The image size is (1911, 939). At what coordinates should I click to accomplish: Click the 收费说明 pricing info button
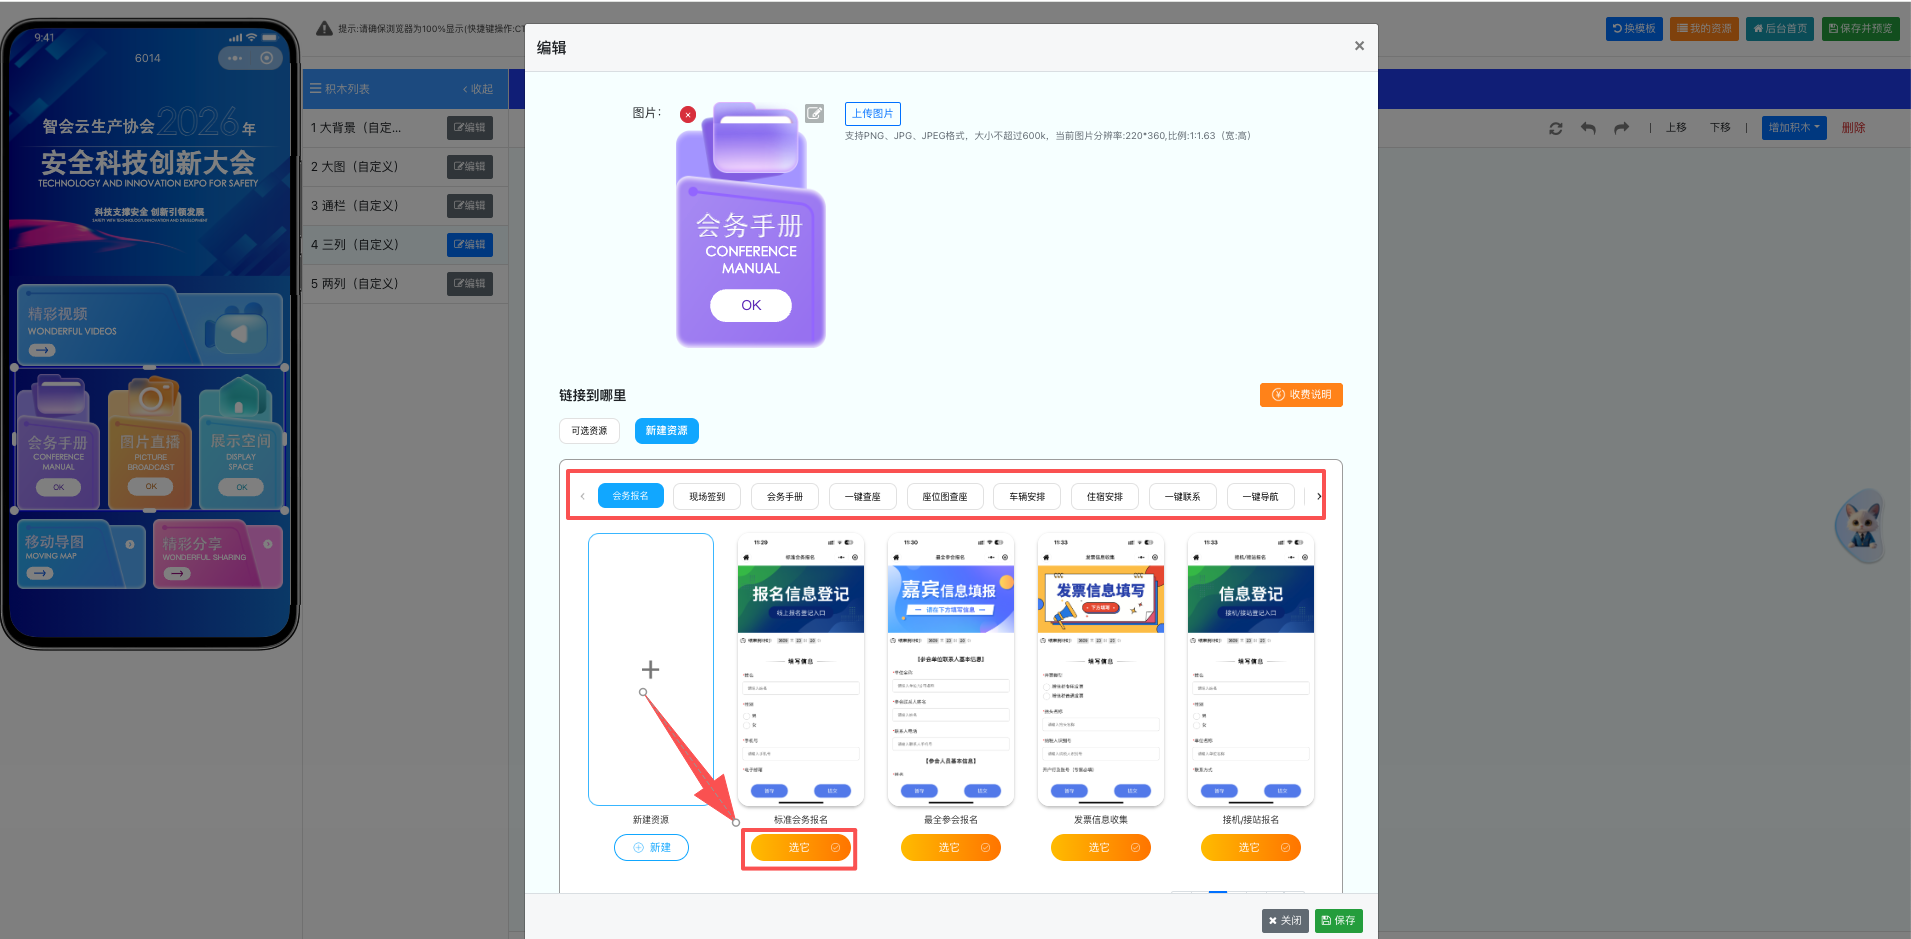[1301, 395]
